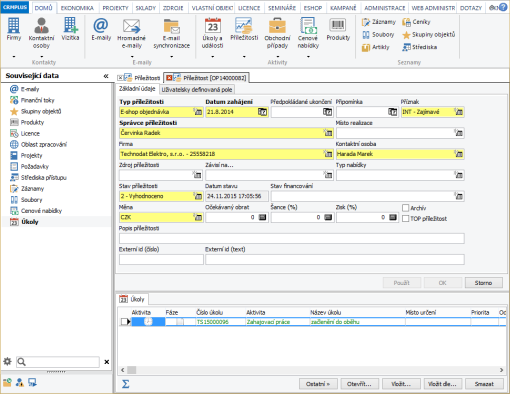This screenshot has height=394, width=510.
Task: Select Oblast zpracování in sidebar
Action: click(x=38, y=145)
